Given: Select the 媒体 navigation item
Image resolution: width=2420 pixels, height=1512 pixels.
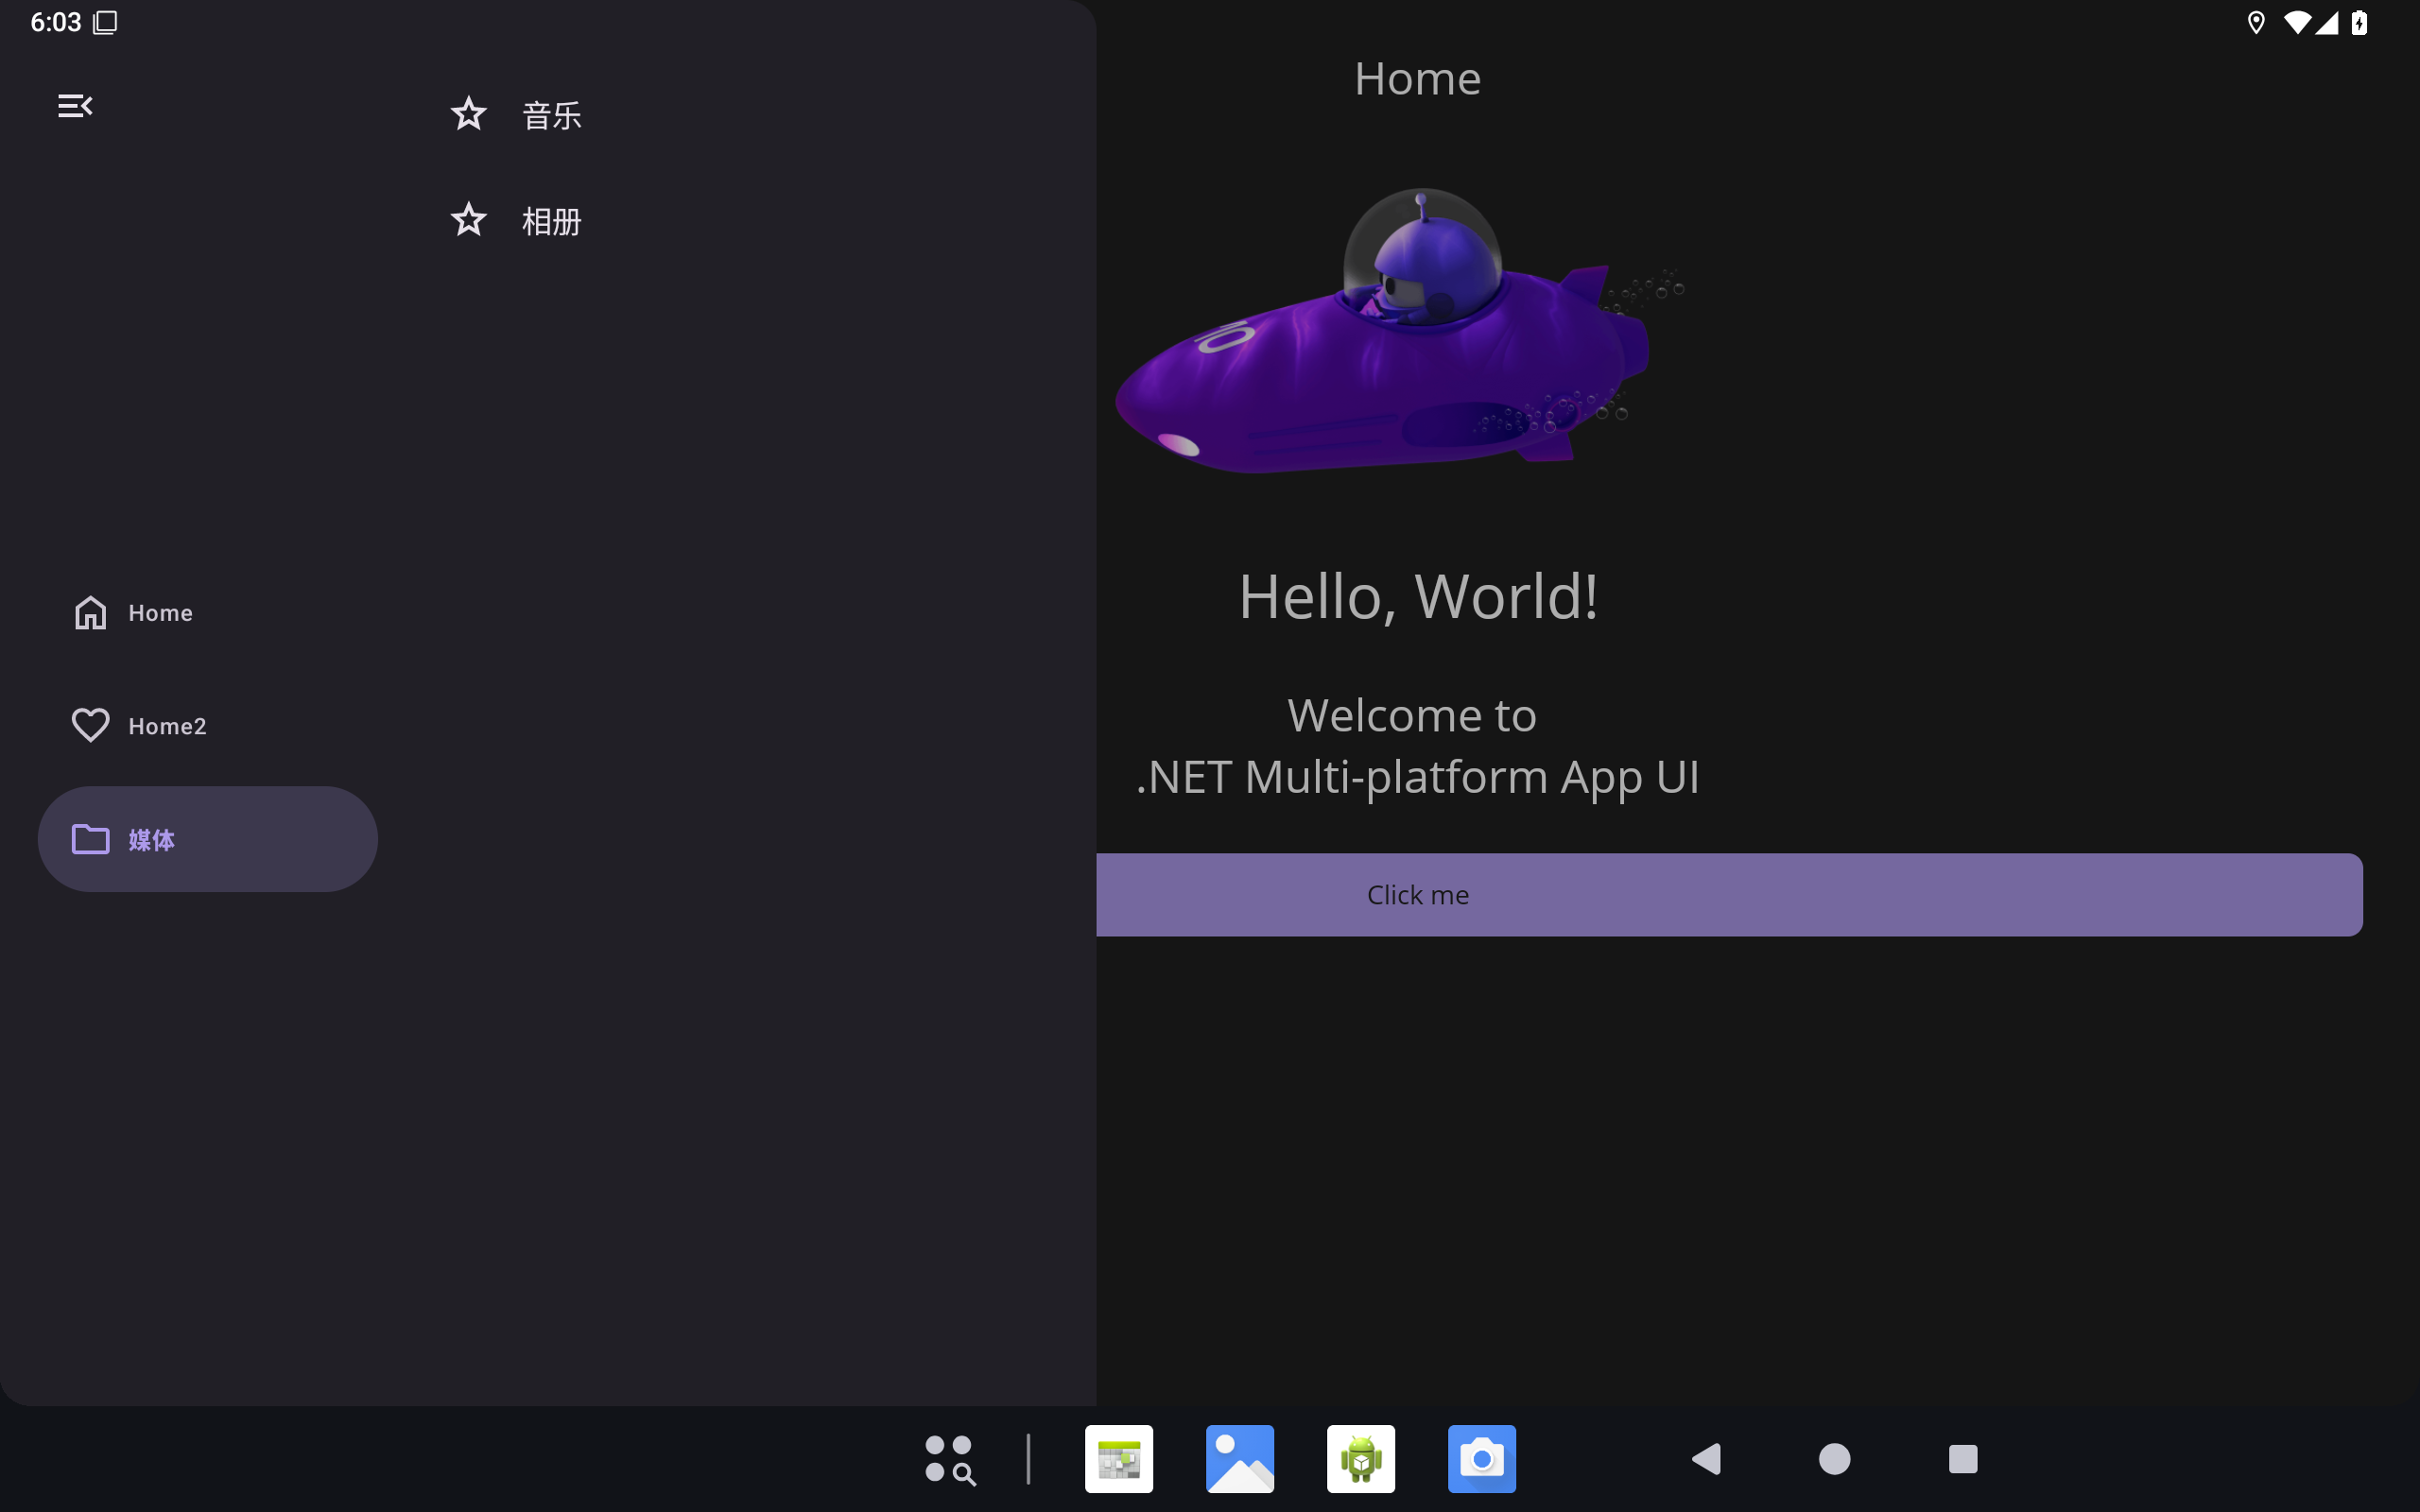Looking at the screenshot, I should 208,839.
